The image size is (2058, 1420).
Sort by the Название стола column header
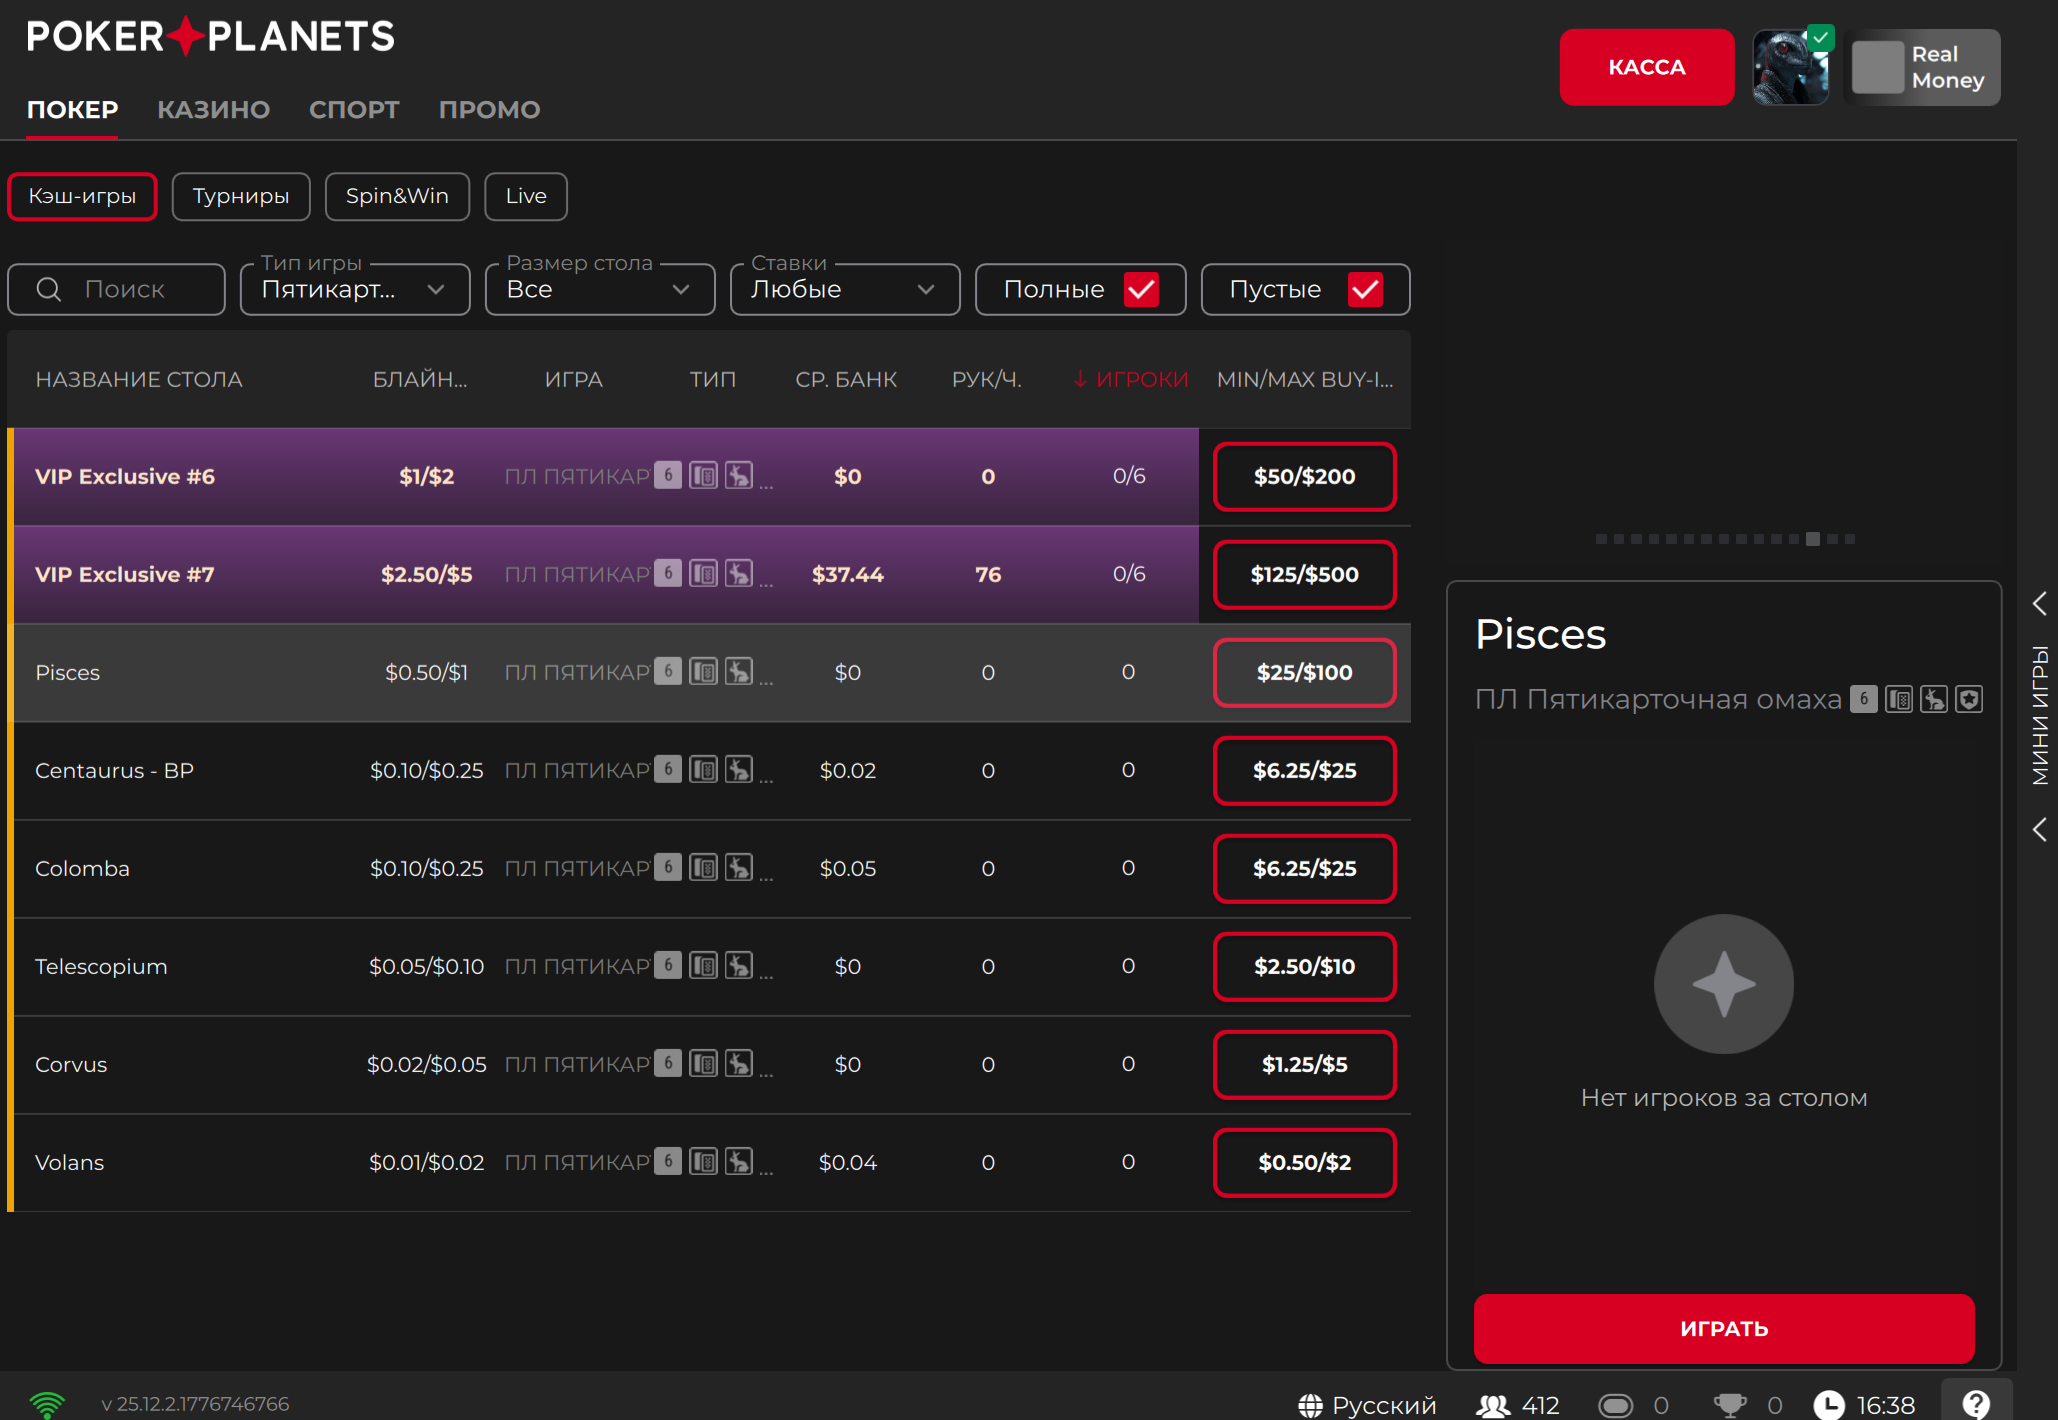(139, 379)
